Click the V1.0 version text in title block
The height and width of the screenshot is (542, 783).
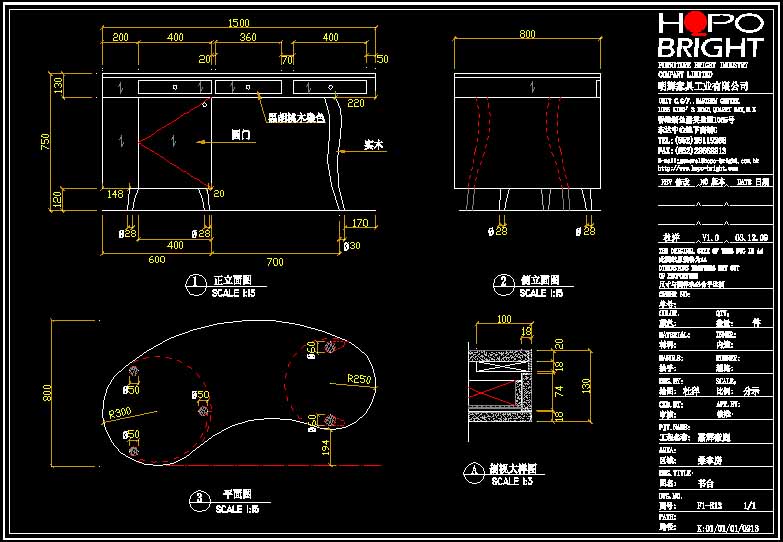(x=710, y=238)
